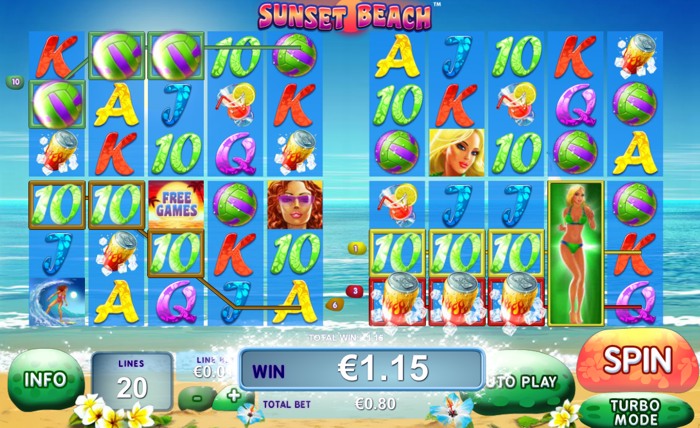The width and height of the screenshot is (700, 428).
Task: Click payline marker number 10
Action: pyautogui.click(x=15, y=82)
